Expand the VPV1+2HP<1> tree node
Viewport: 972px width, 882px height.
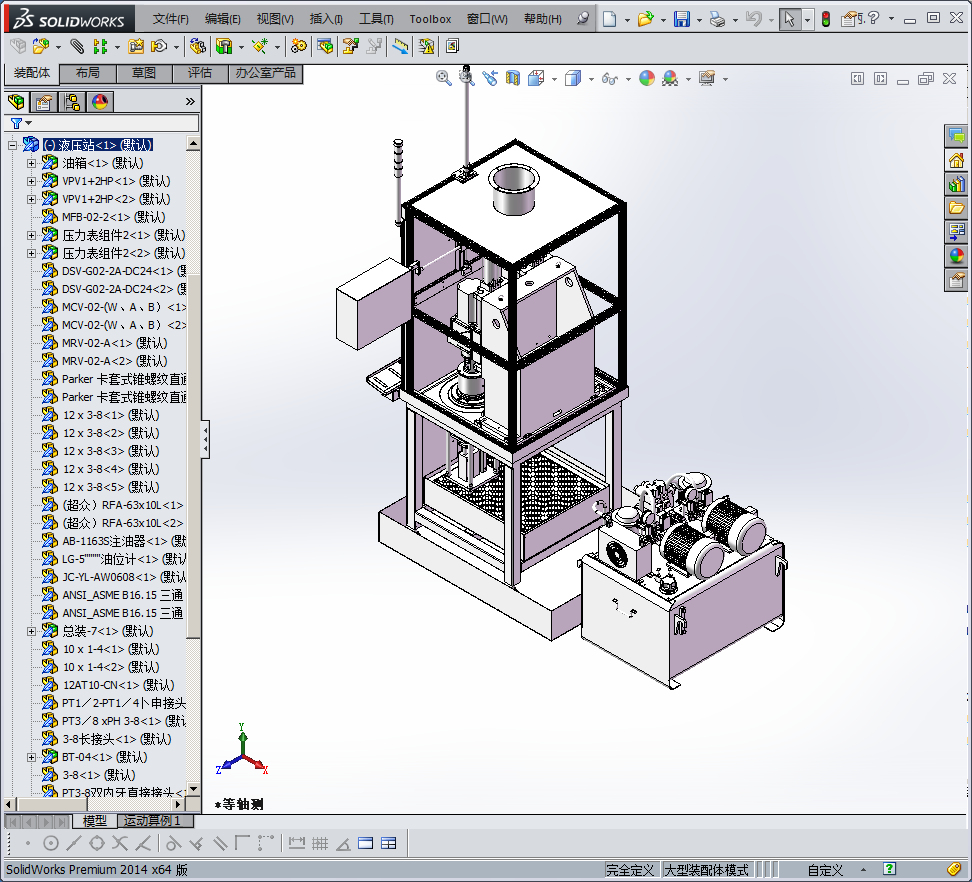tap(32, 182)
